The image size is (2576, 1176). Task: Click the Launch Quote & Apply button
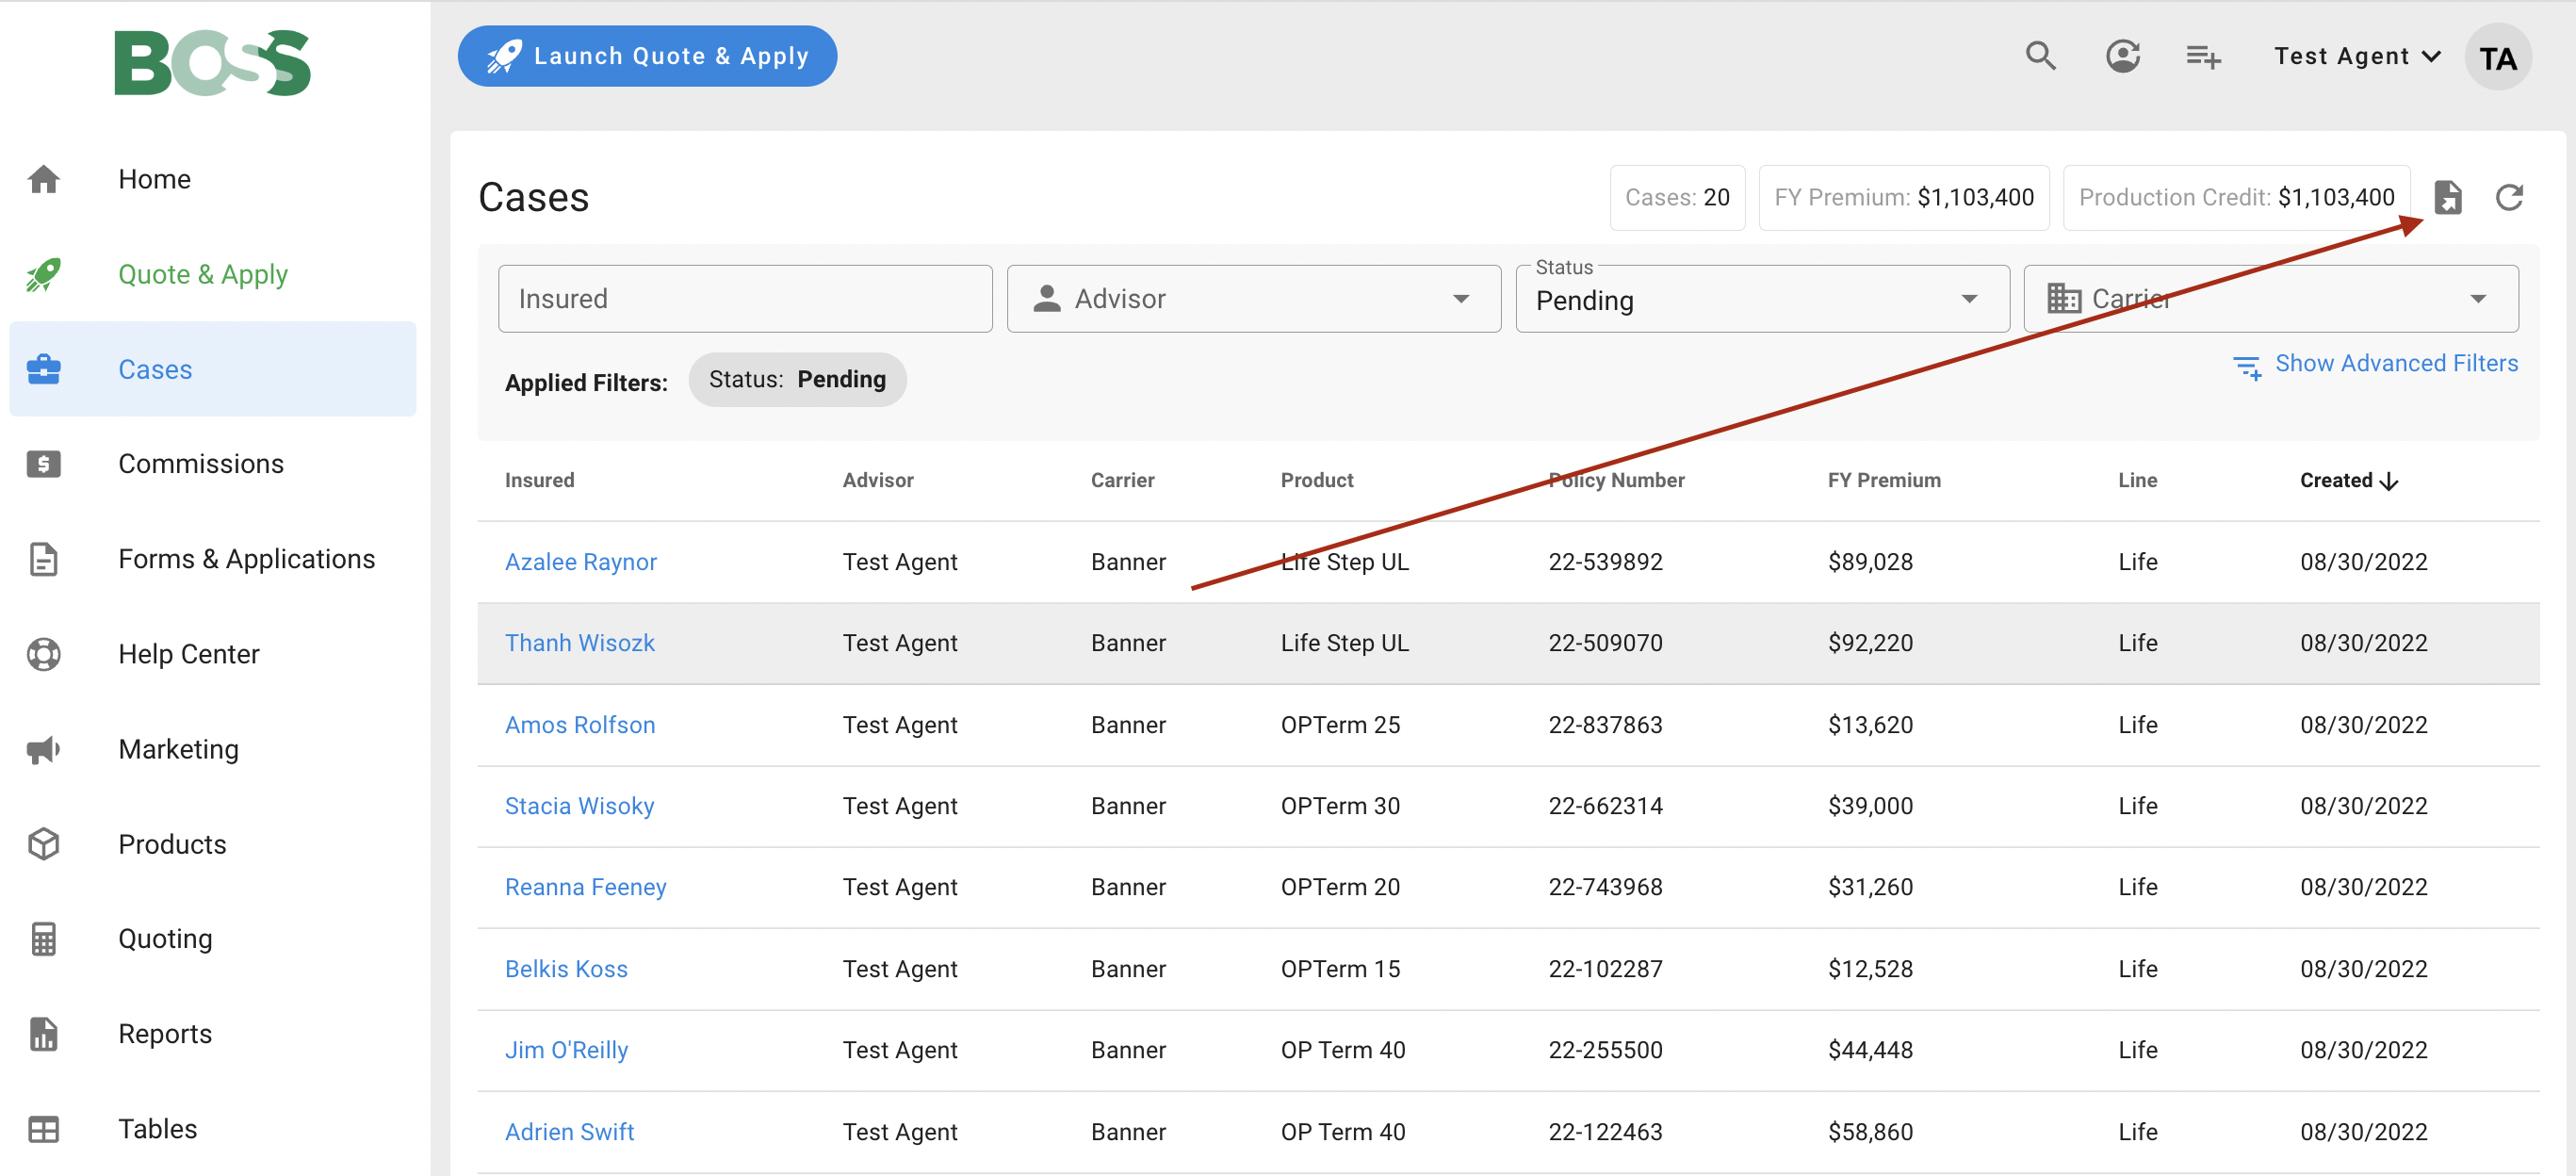(647, 56)
